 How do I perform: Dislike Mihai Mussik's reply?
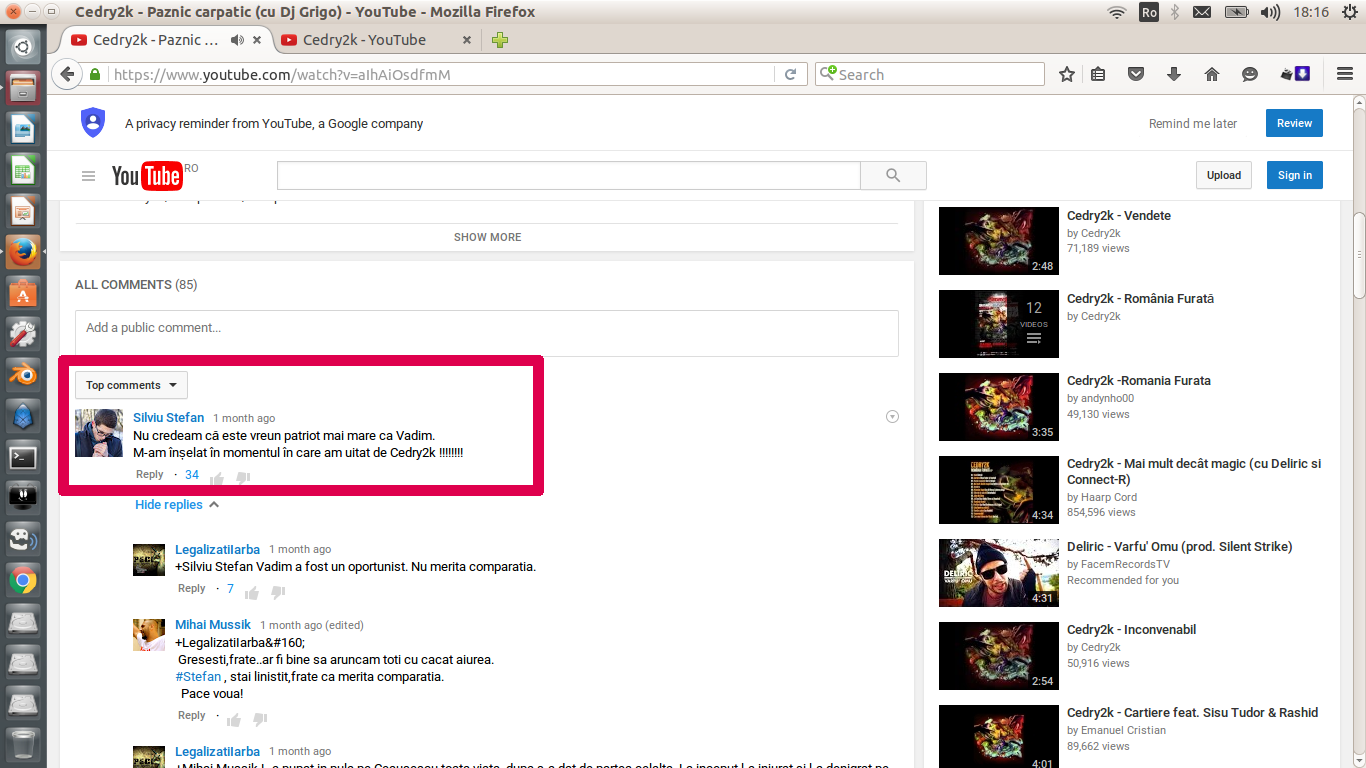point(260,718)
